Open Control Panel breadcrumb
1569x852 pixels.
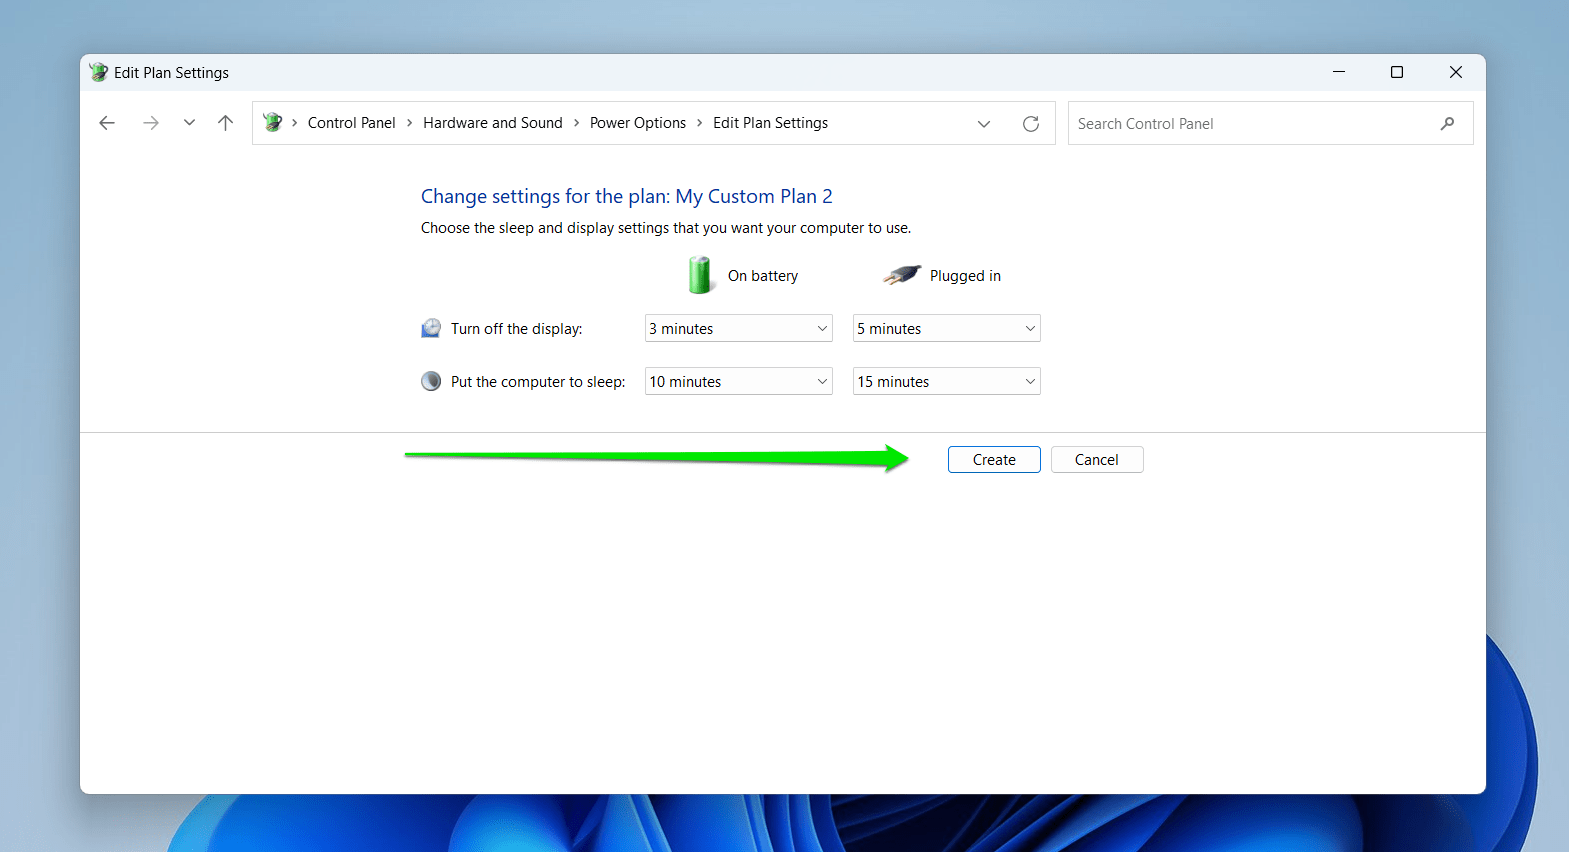pos(352,123)
